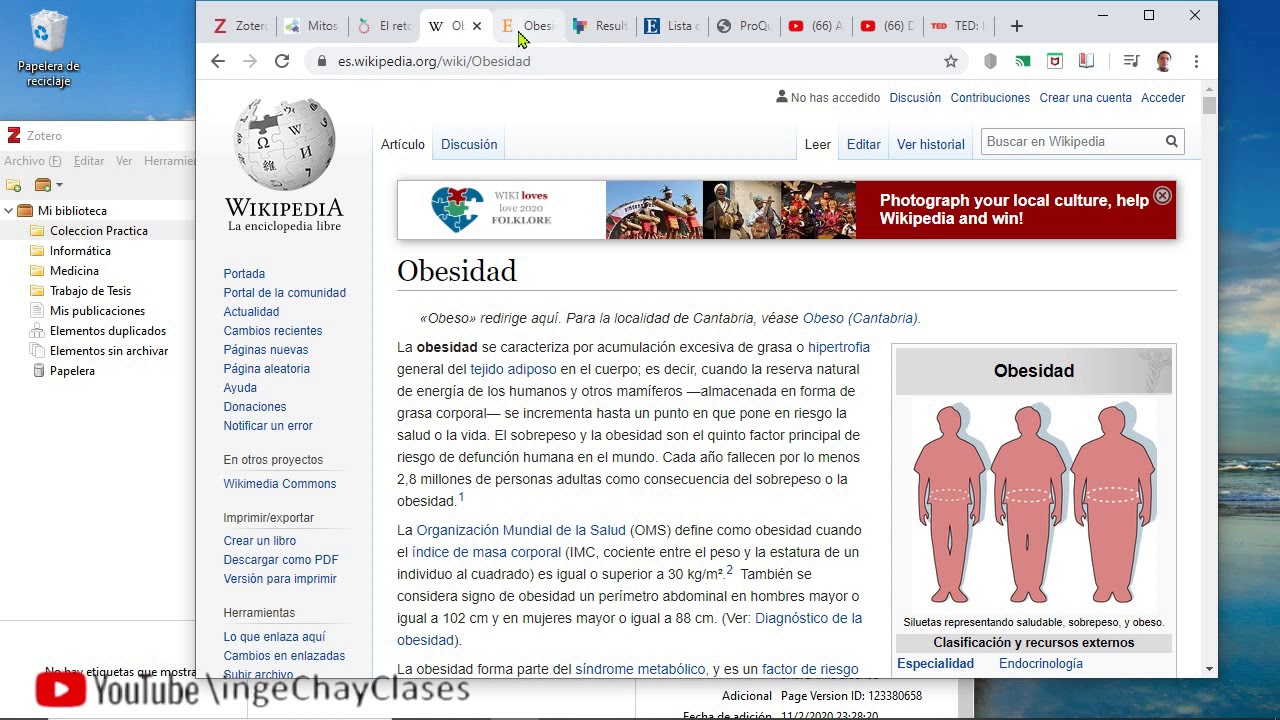Click the address bar URL

pyautogui.click(x=434, y=61)
